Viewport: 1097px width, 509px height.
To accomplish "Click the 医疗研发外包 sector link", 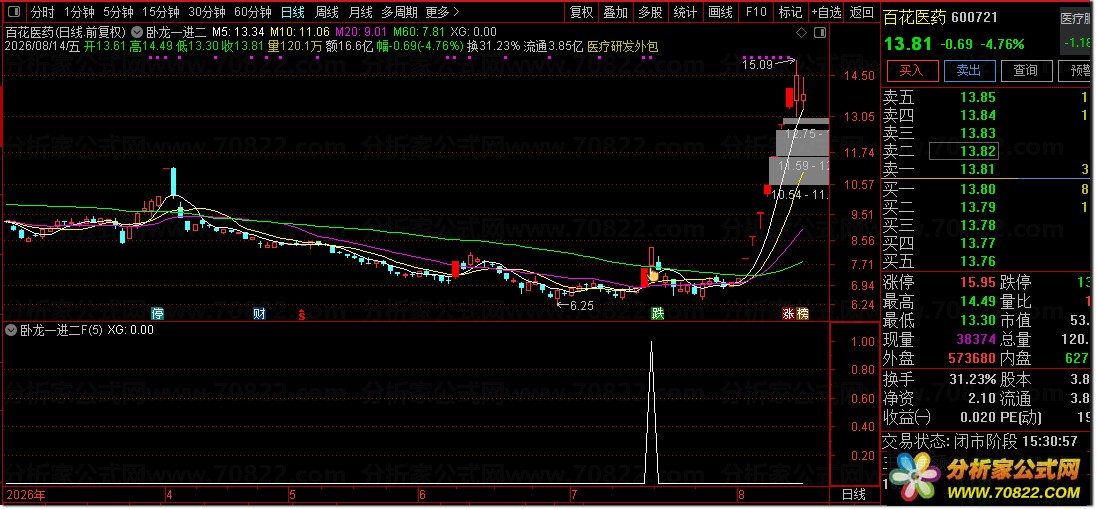I will [622, 46].
